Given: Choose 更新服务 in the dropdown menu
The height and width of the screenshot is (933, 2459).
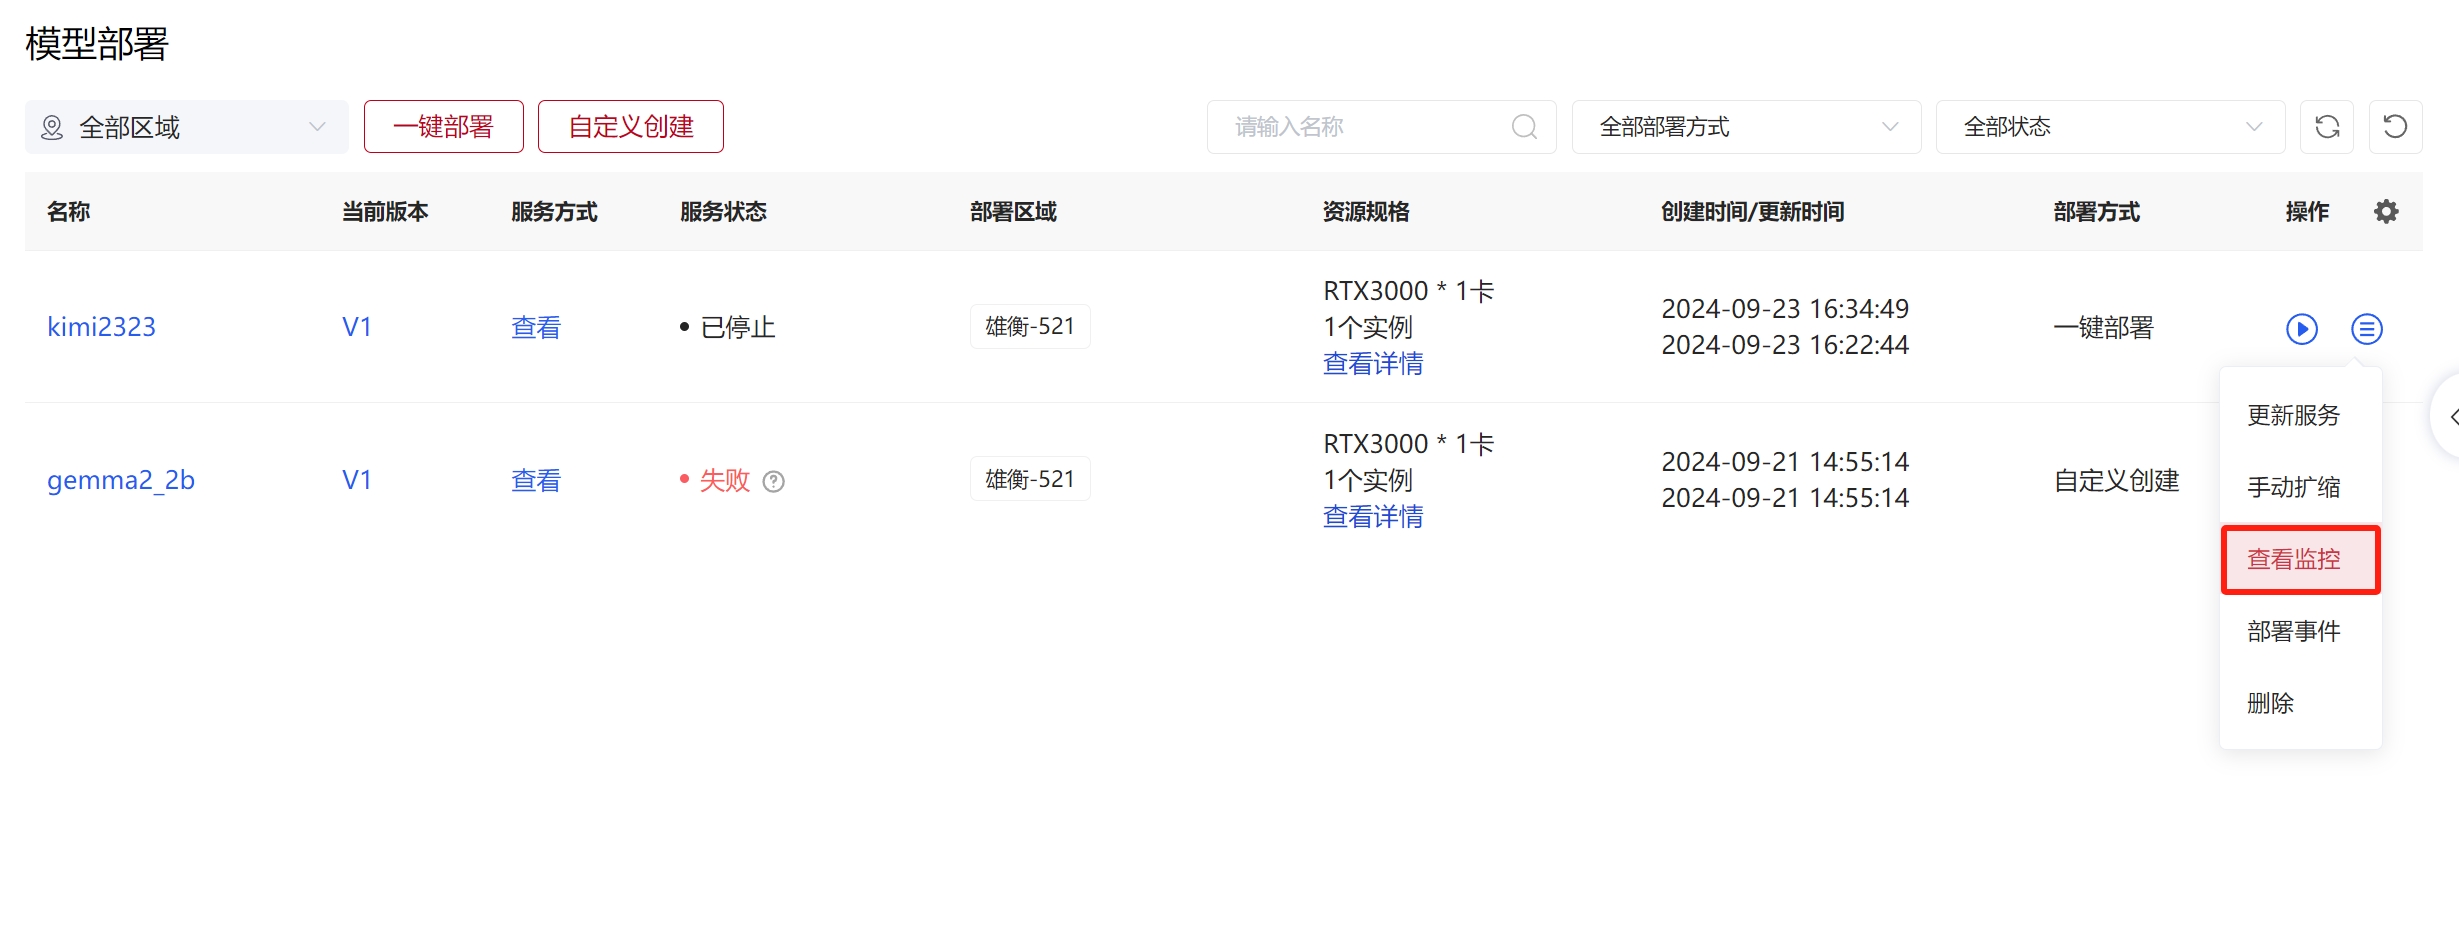Looking at the screenshot, I should pos(2294,416).
